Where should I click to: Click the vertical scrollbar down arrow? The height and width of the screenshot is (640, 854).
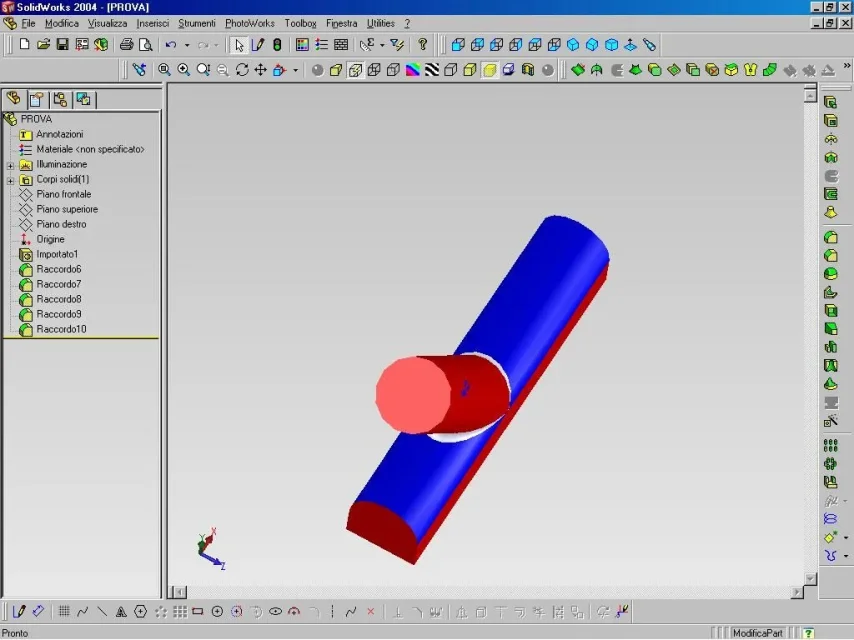pyautogui.click(x=810, y=578)
